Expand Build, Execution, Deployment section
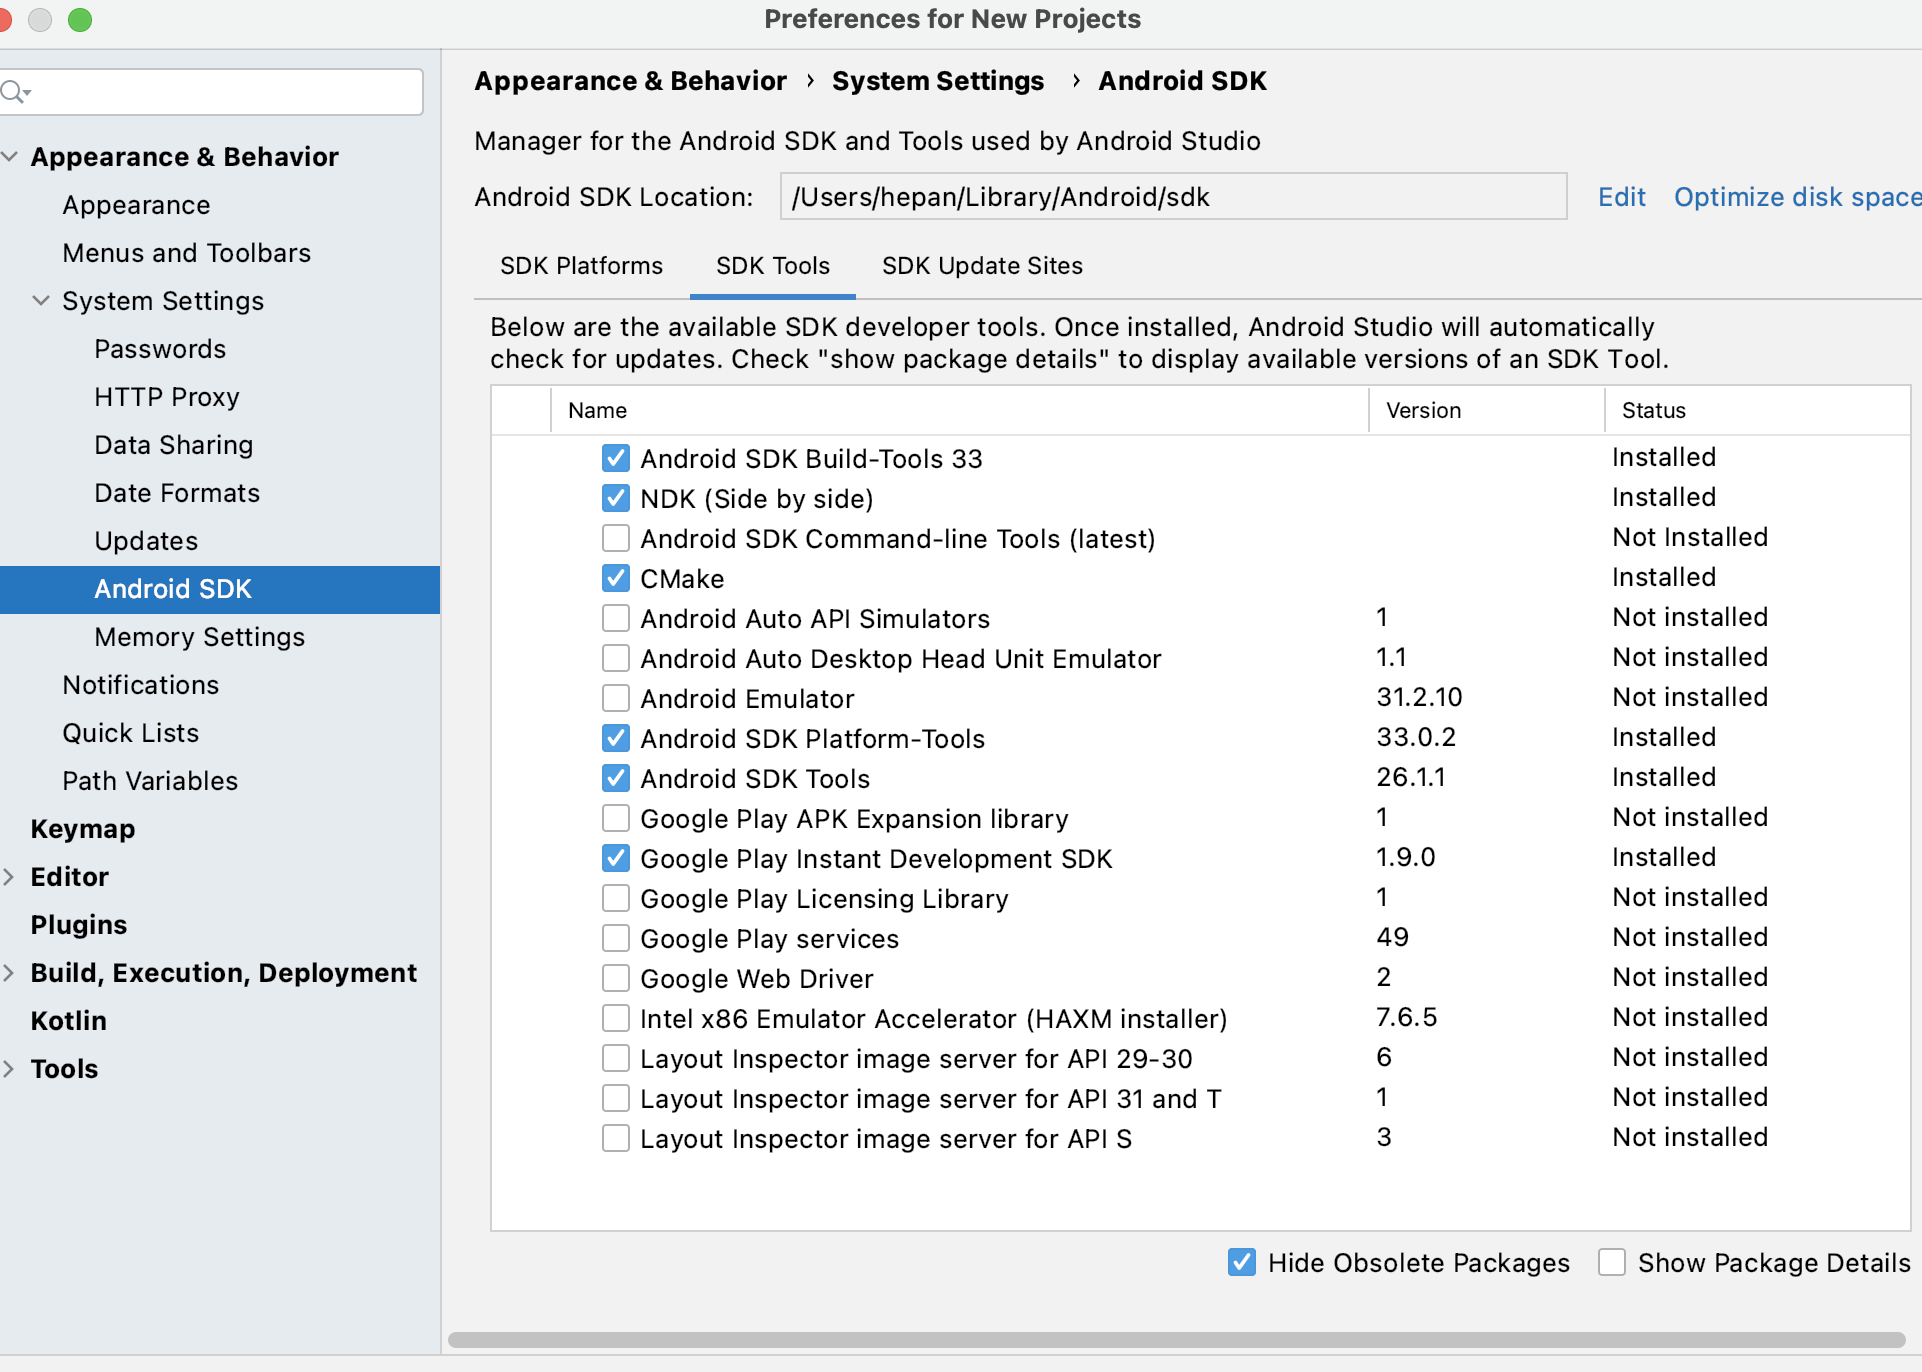 pyautogui.click(x=10, y=973)
